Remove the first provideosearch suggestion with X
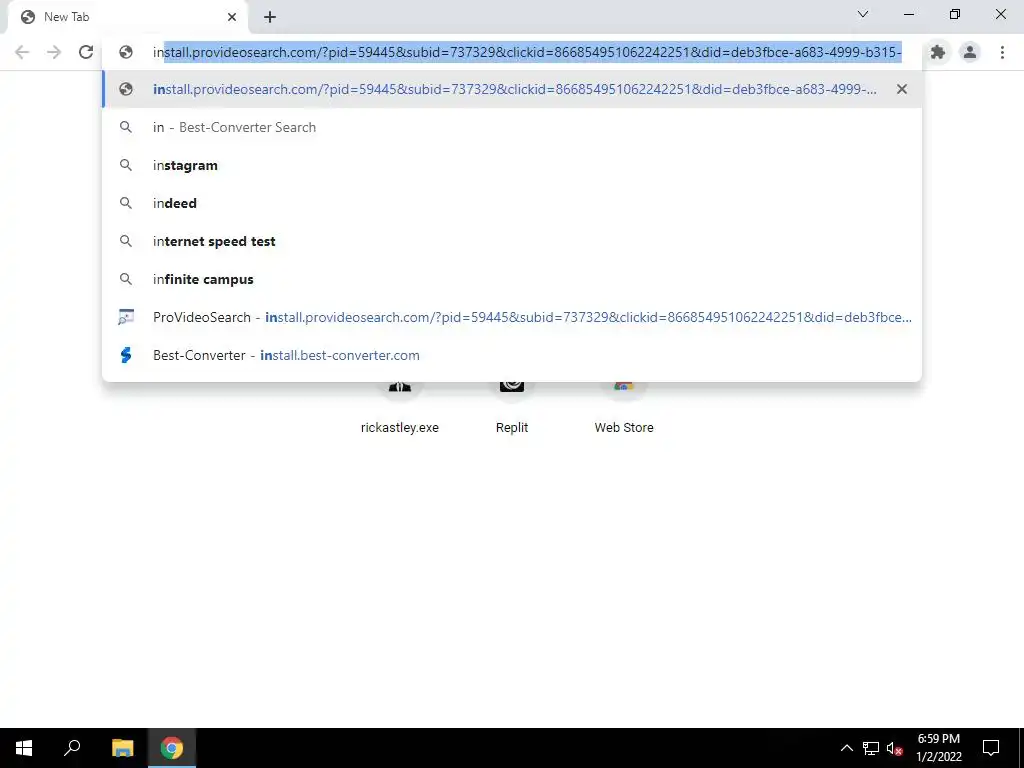1024x768 pixels. click(x=902, y=89)
